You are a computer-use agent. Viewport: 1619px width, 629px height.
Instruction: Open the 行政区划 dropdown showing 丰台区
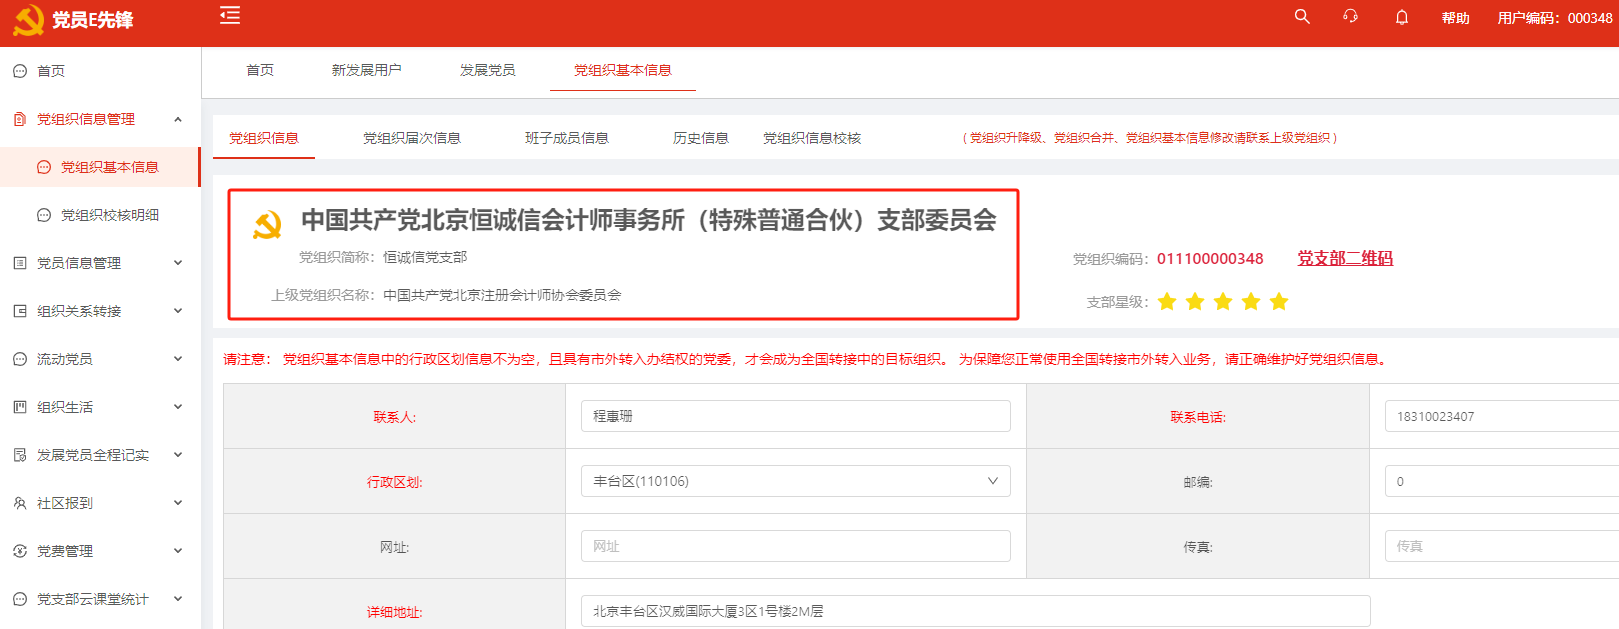(x=795, y=481)
